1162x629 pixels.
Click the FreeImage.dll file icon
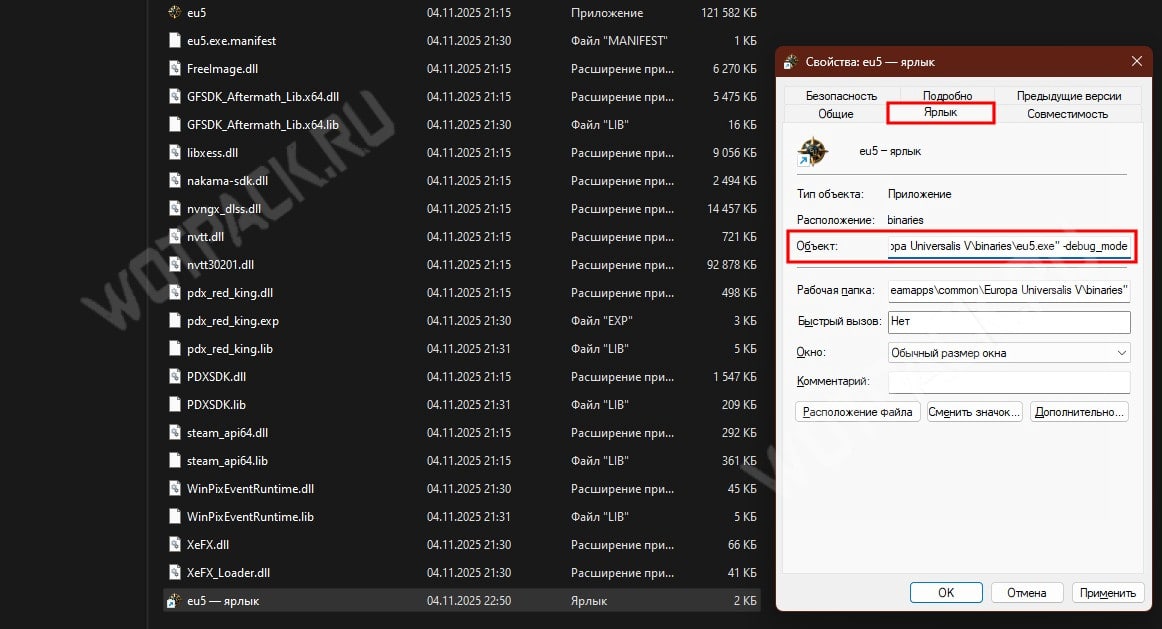pos(174,69)
